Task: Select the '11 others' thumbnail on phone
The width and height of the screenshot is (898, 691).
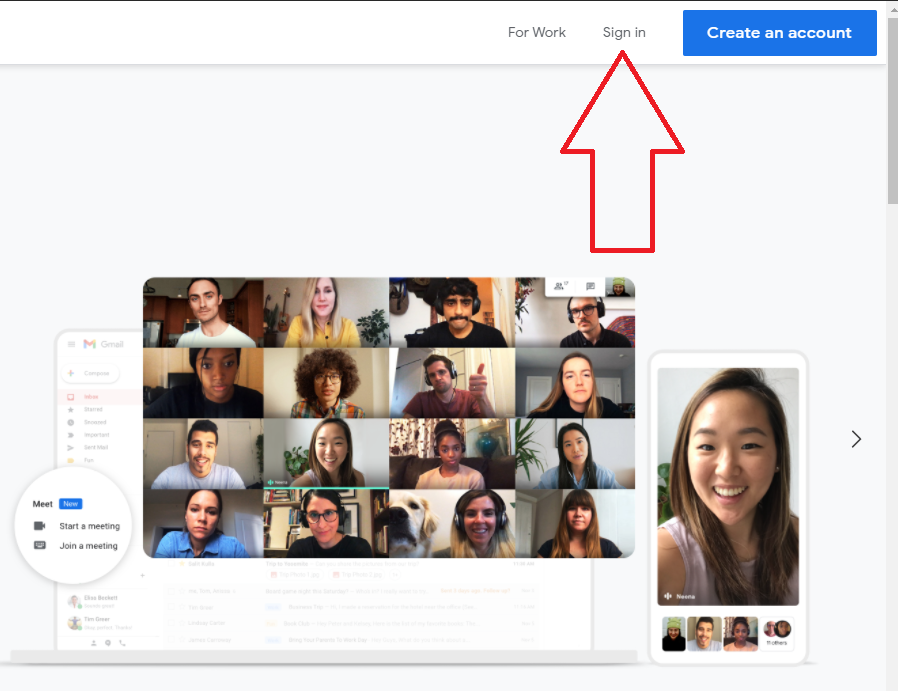Action: pyautogui.click(x=777, y=632)
